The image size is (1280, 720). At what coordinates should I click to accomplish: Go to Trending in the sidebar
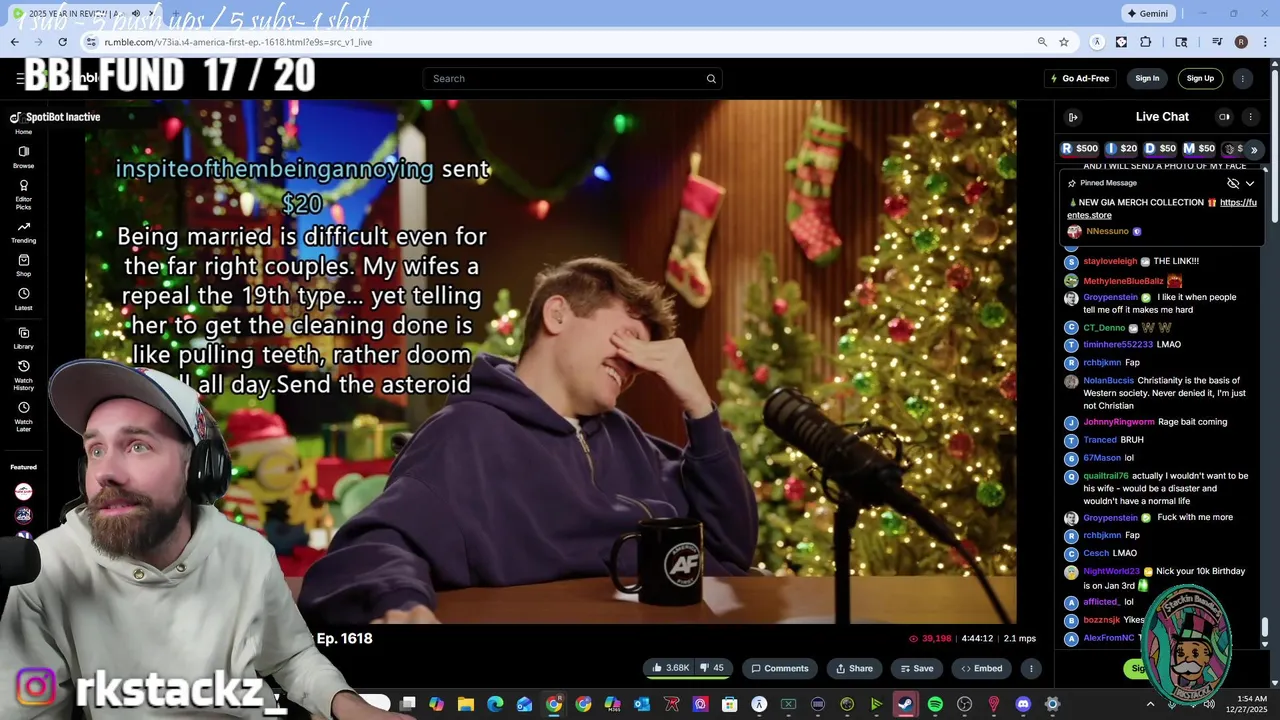click(x=23, y=232)
